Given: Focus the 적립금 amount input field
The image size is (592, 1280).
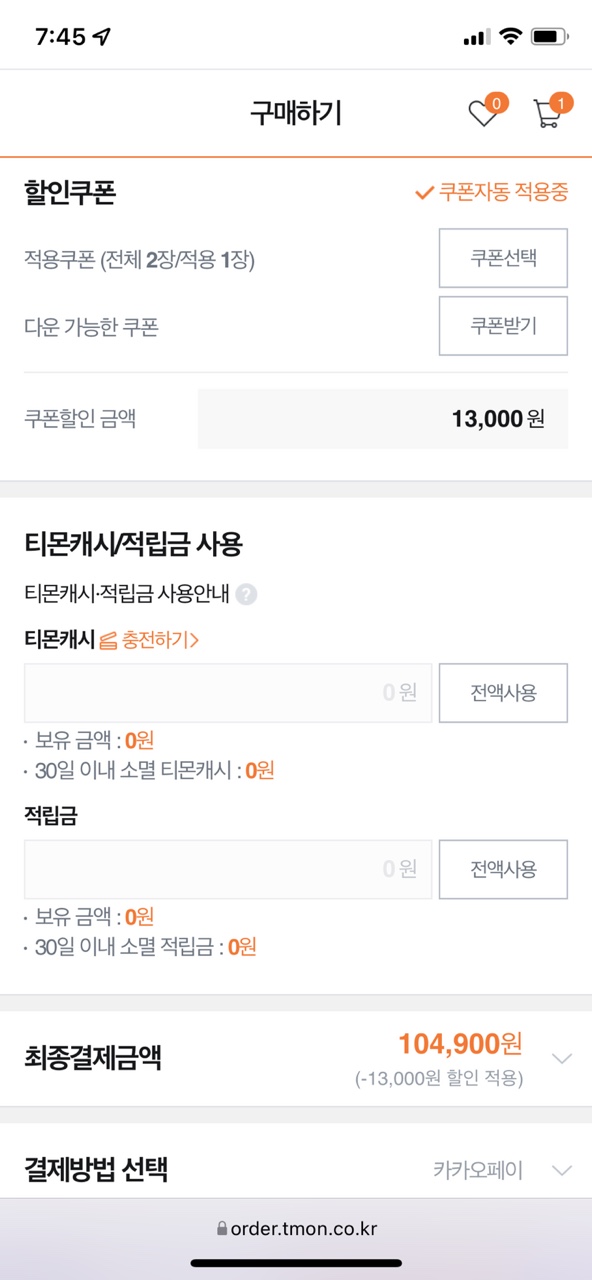Looking at the screenshot, I should click(x=228, y=869).
